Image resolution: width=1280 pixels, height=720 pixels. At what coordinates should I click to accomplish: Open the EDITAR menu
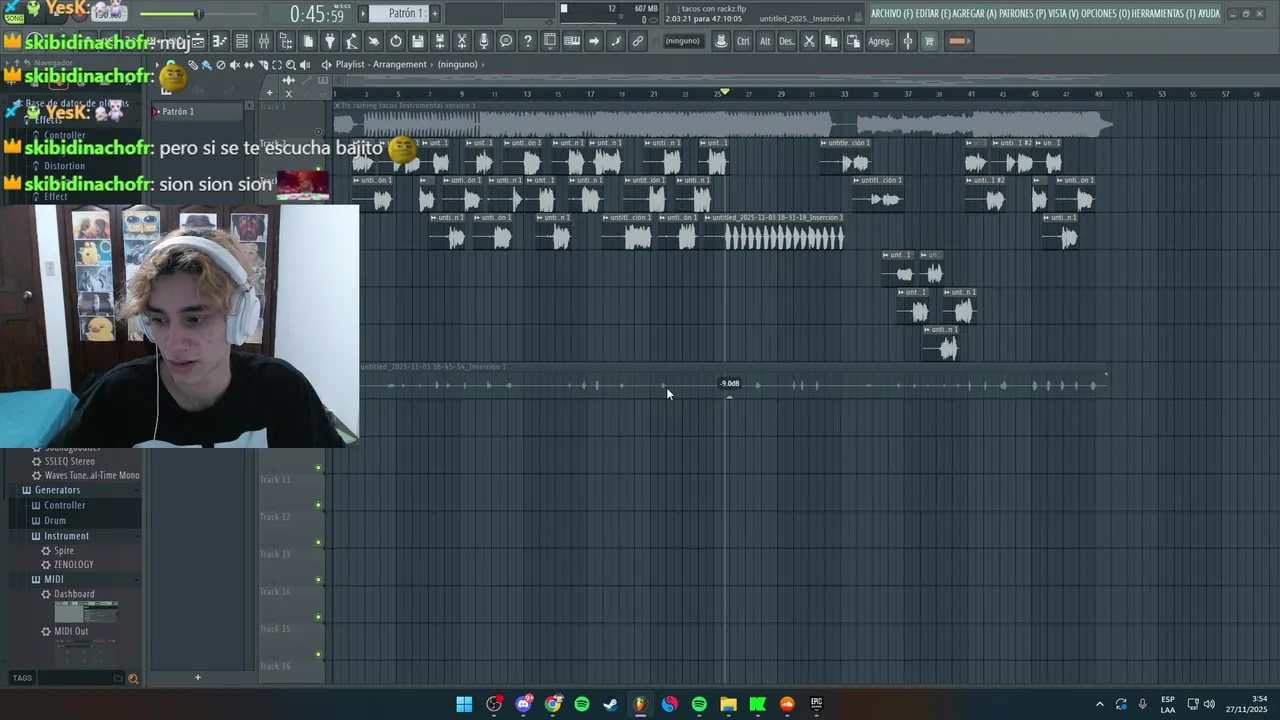(x=933, y=14)
